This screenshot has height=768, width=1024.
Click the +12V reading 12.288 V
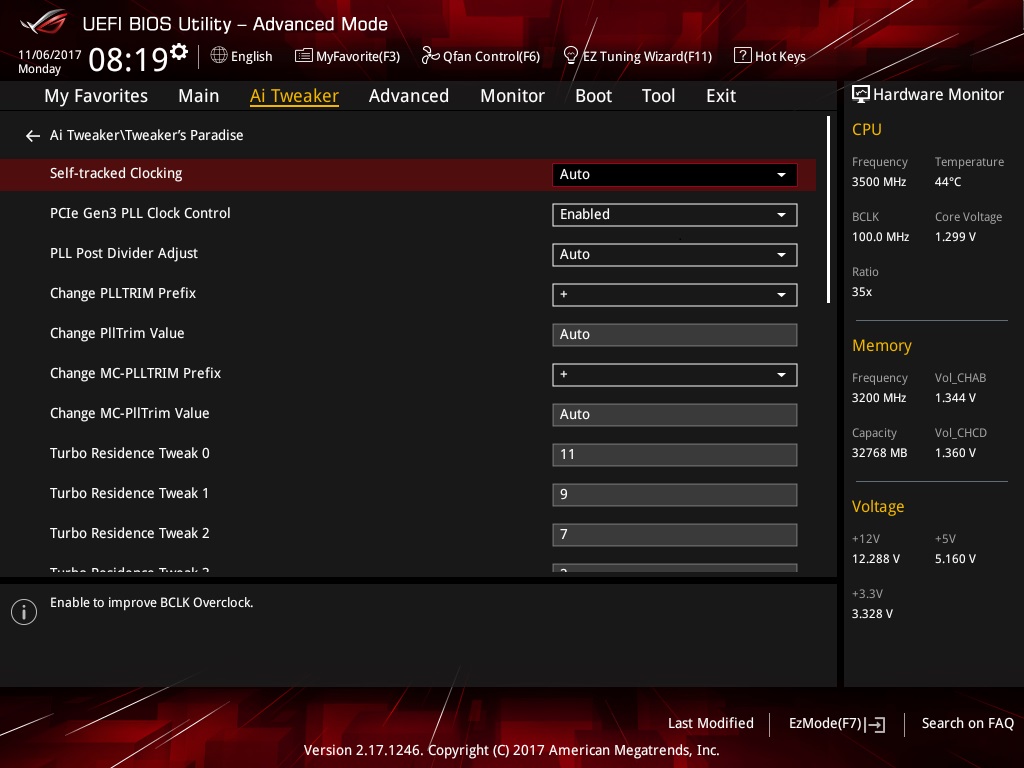tap(876, 559)
